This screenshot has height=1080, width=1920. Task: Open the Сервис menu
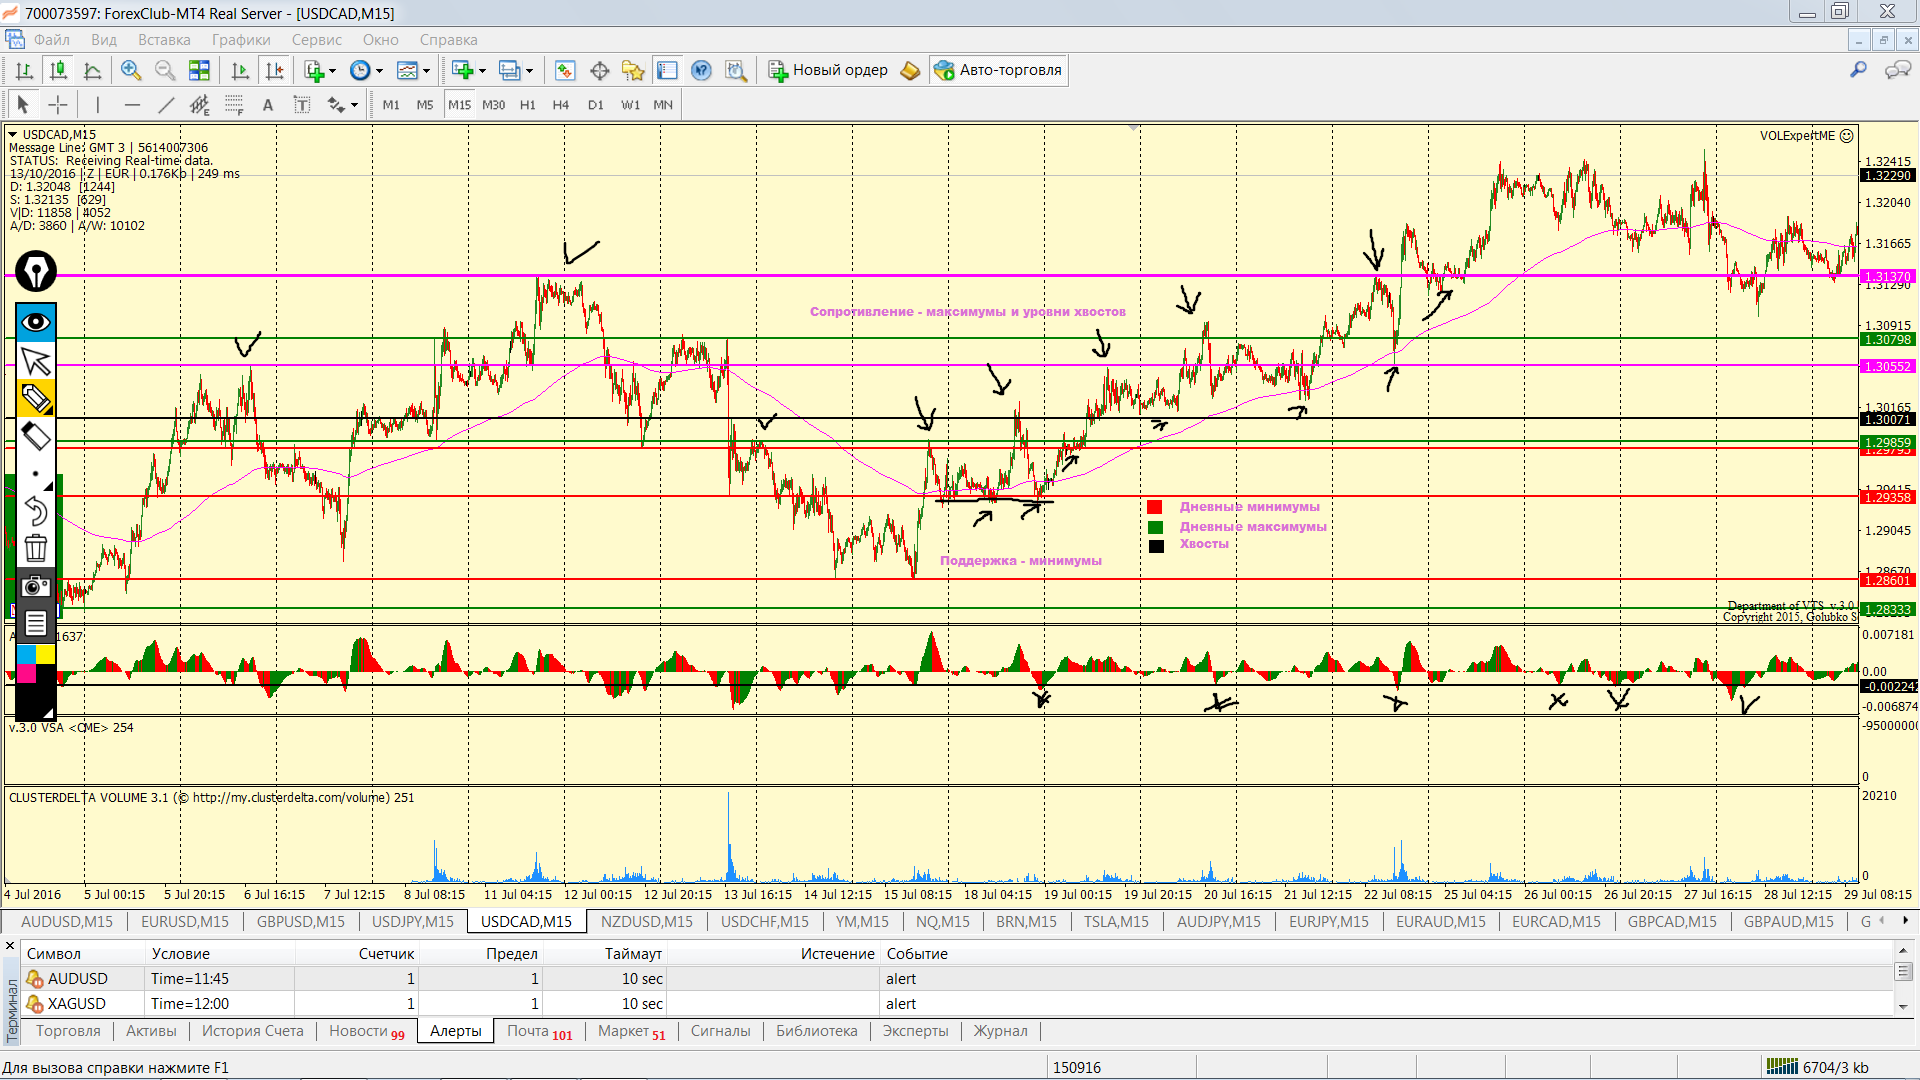[317, 40]
